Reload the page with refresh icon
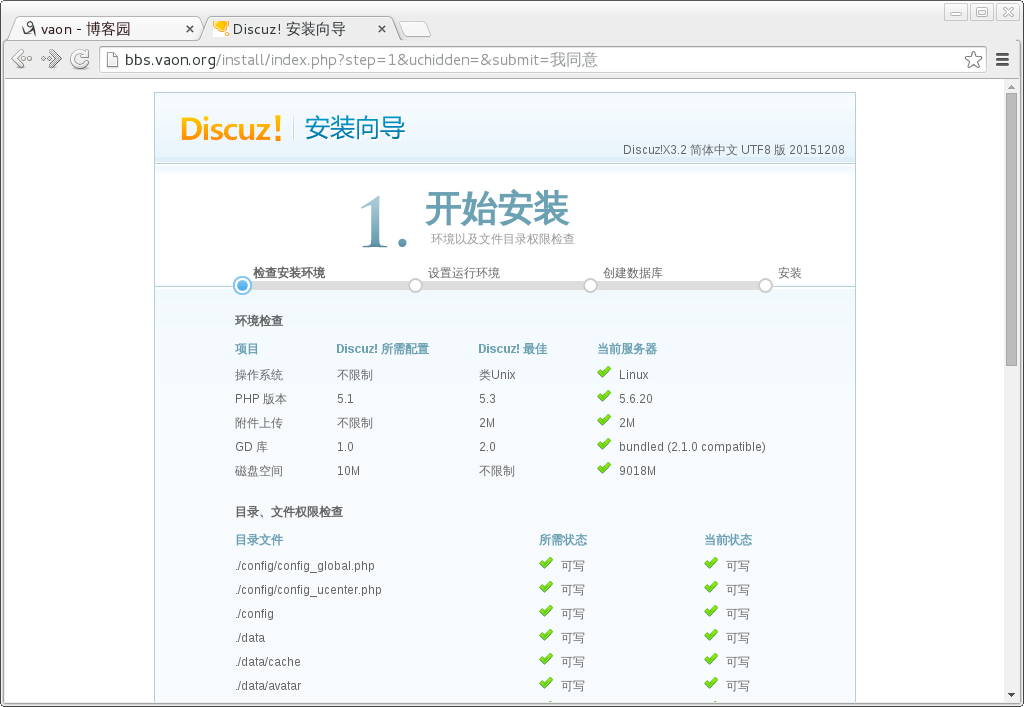The height and width of the screenshot is (707, 1024). (80, 59)
